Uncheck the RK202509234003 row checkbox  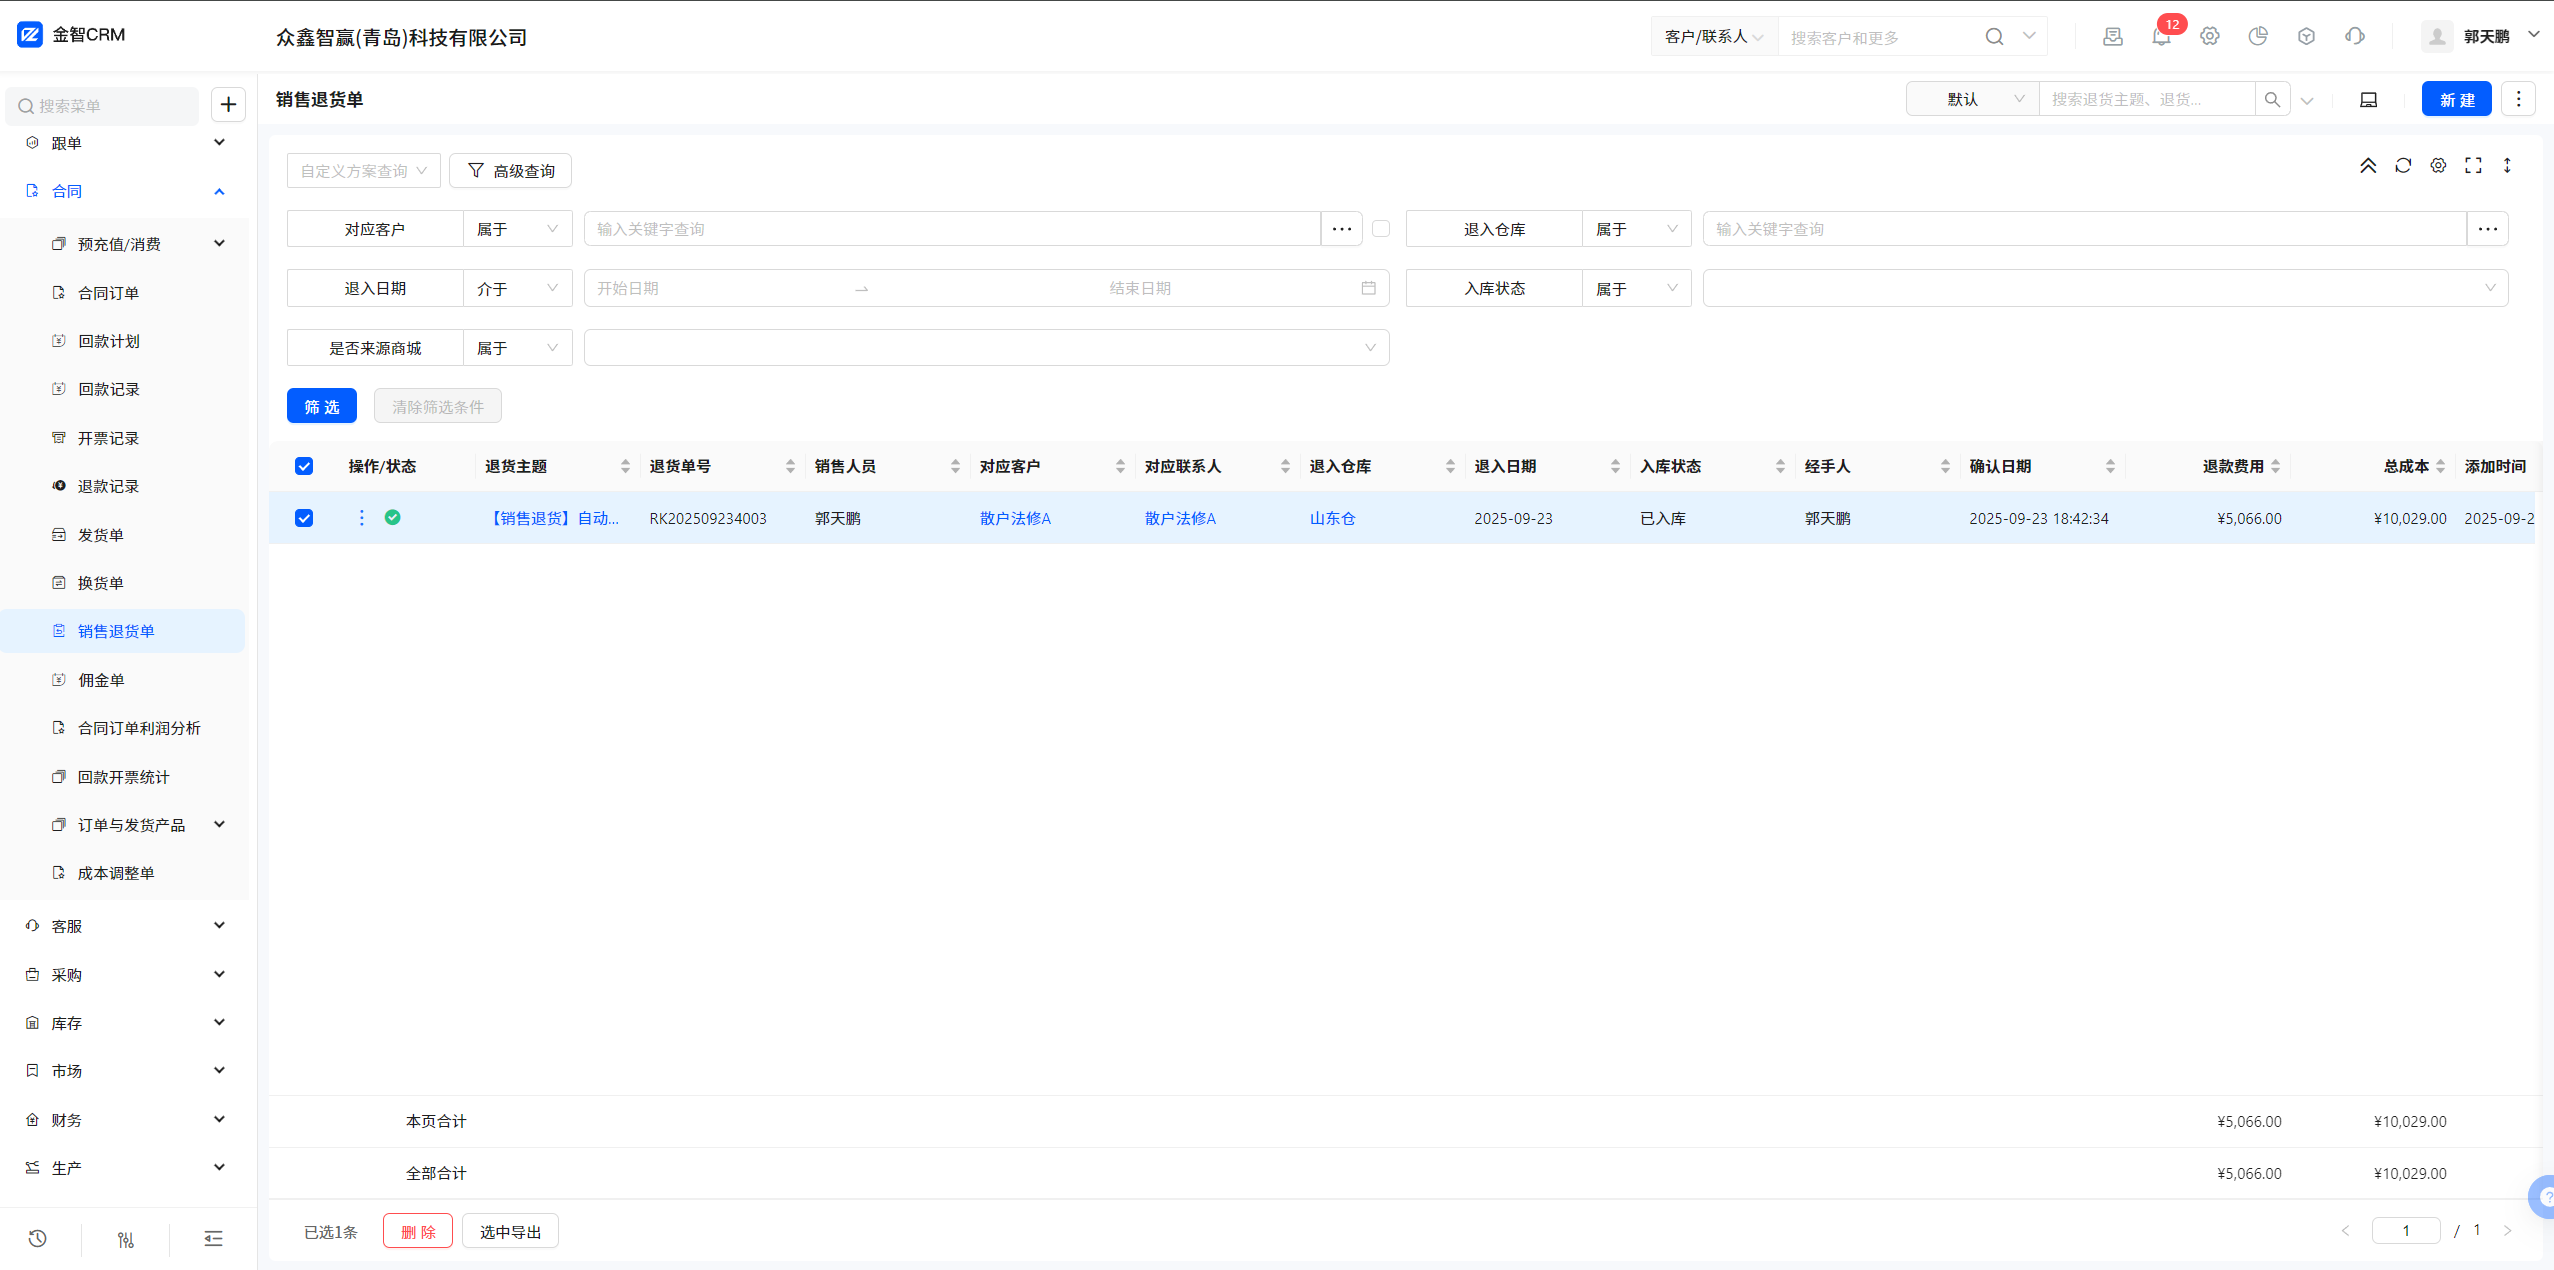pyautogui.click(x=304, y=518)
